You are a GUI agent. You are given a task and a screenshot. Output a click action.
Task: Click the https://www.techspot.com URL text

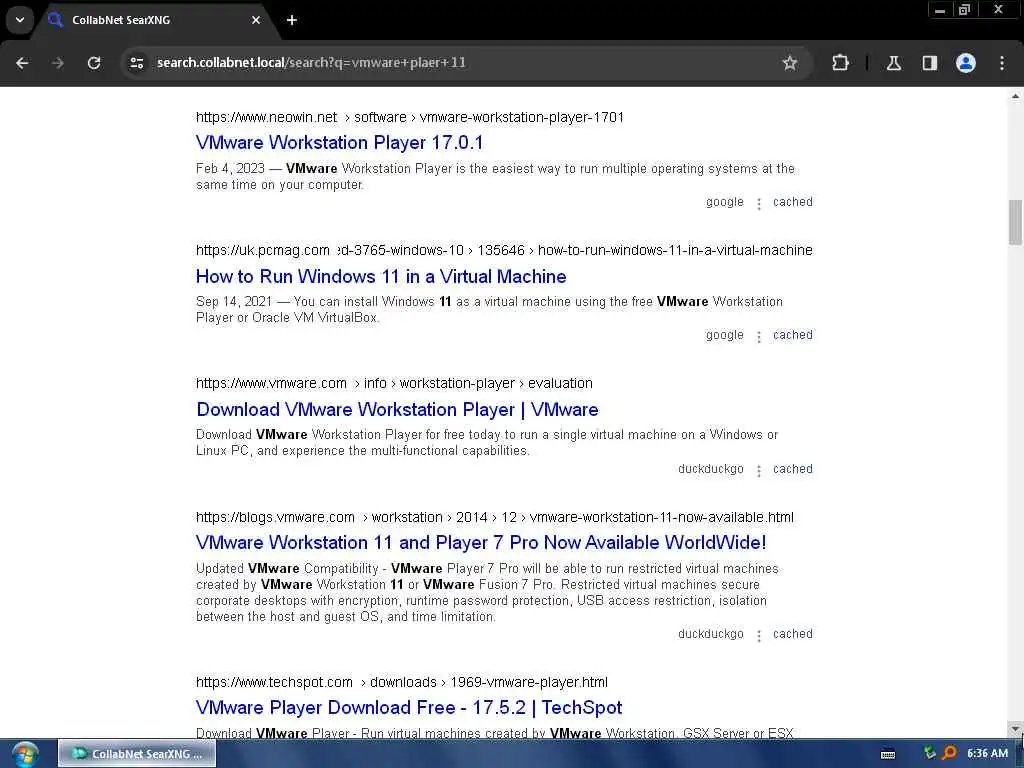(274, 682)
